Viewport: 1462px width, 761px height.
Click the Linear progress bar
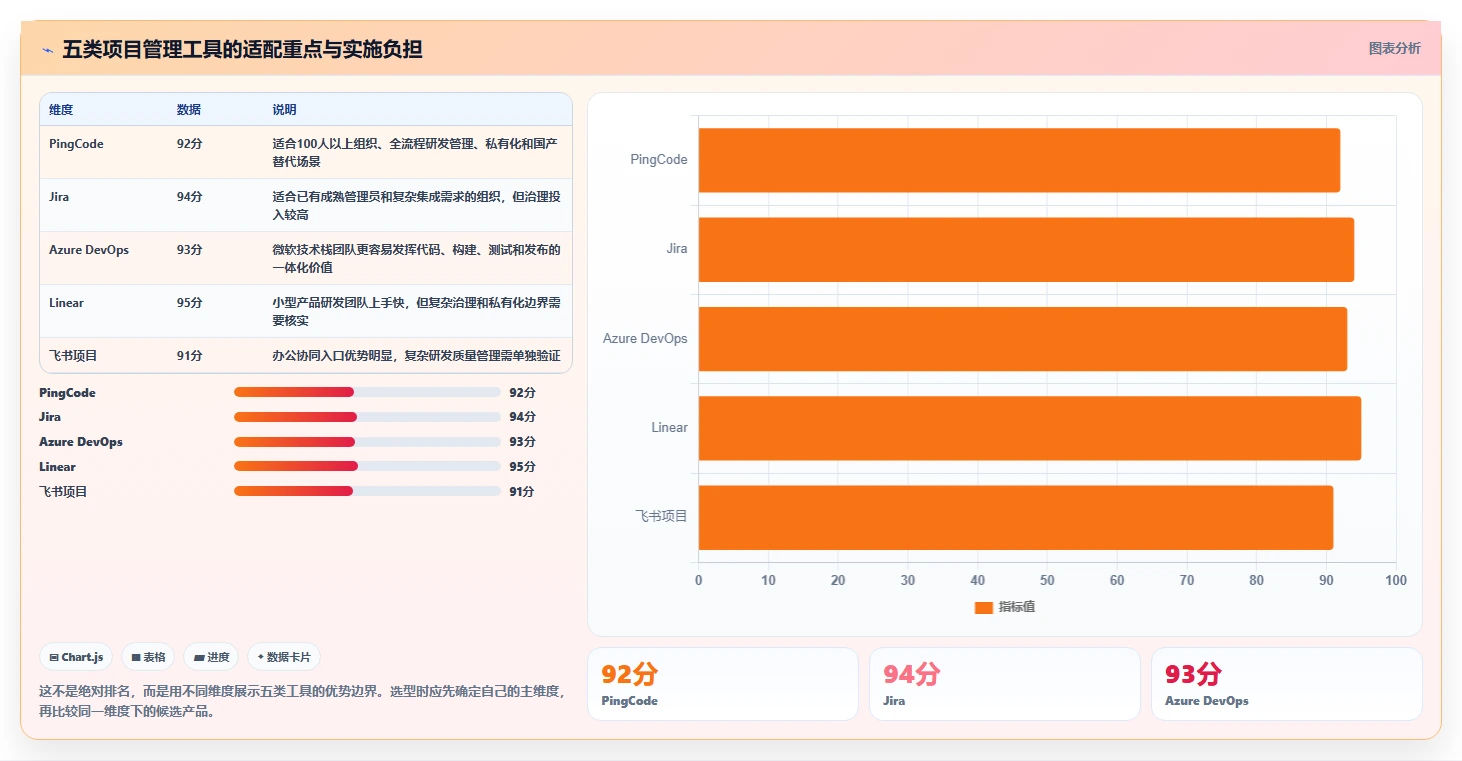(x=367, y=466)
